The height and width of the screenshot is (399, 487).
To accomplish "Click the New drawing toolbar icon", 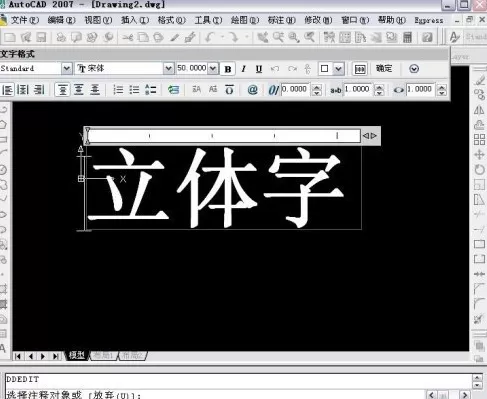I will [10, 37].
